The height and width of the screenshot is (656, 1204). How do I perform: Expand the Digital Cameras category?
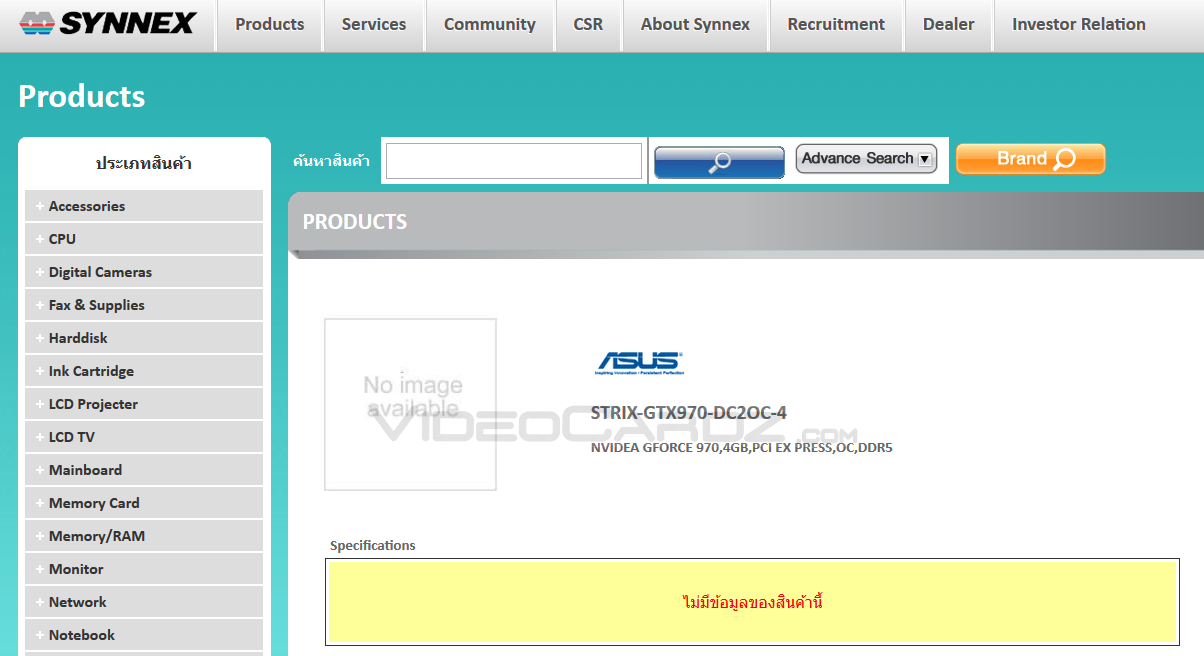click(x=144, y=272)
